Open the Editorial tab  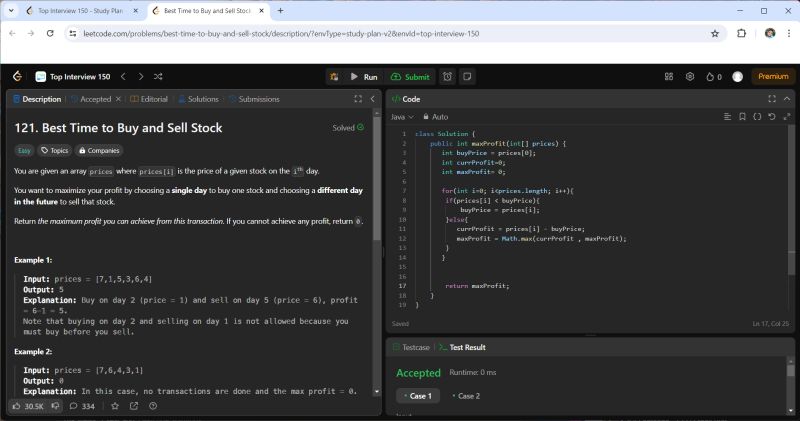pyautogui.click(x=149, y=99)
